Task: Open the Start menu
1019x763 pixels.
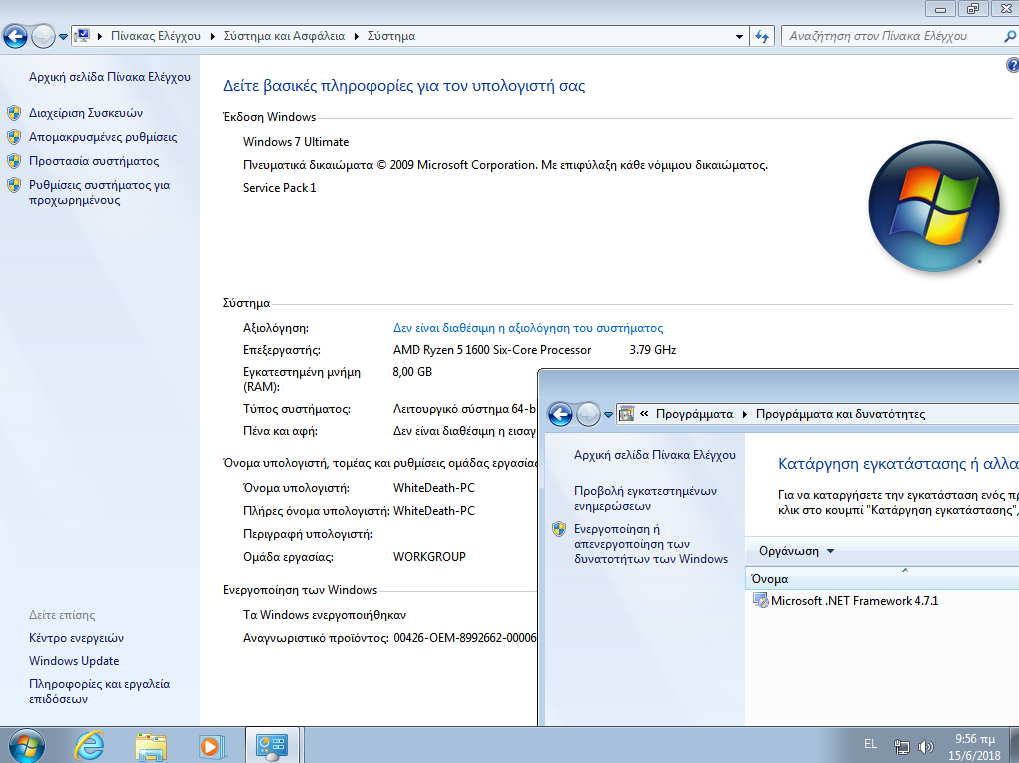Action: point(27,745)
